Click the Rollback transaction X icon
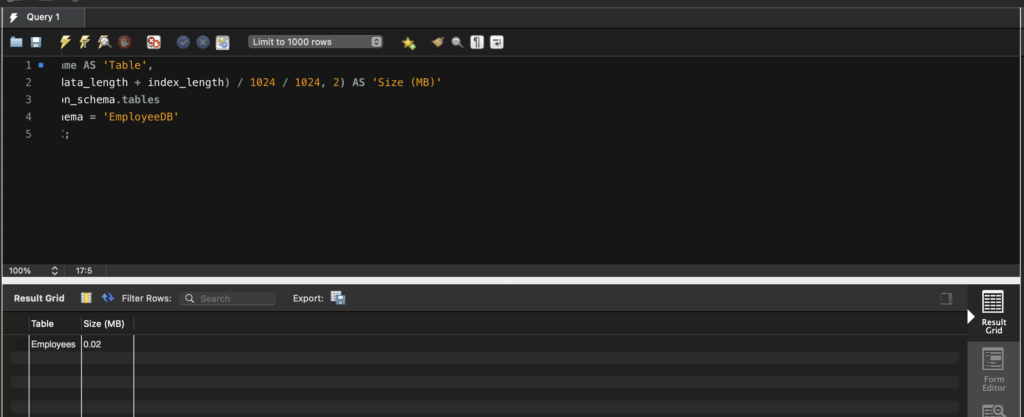The height and width of the screenshot is (417, 1024). [x=203, y=42]
